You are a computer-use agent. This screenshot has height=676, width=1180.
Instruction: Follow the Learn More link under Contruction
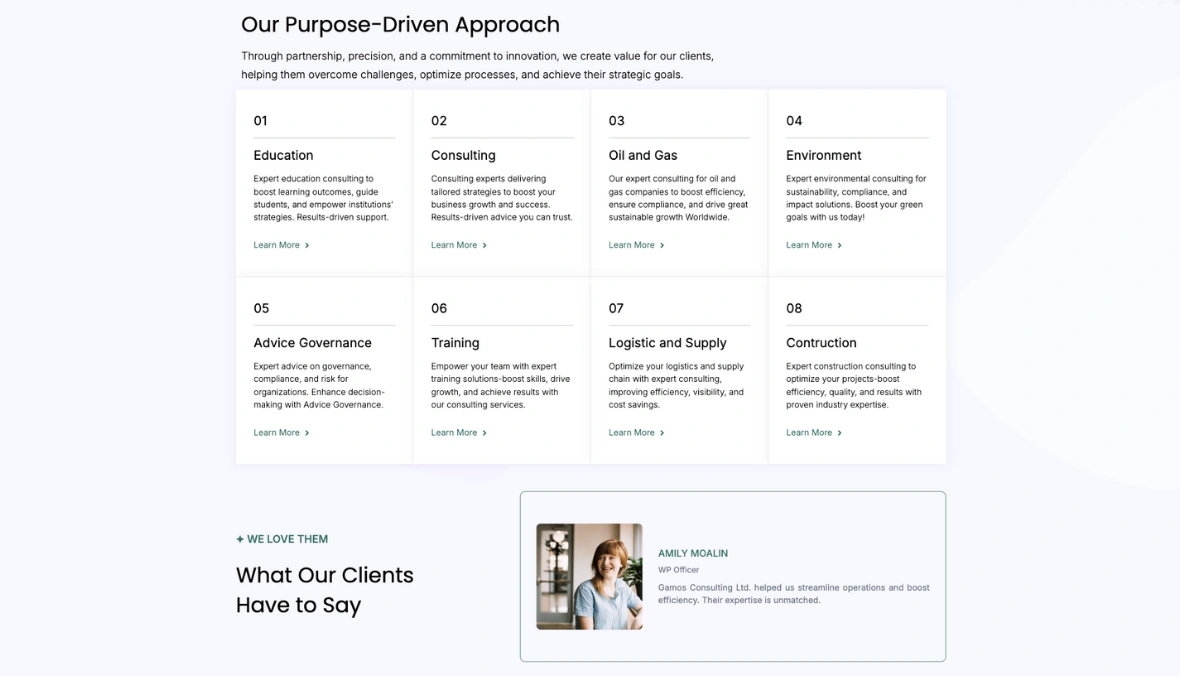(x=809, y=433)
